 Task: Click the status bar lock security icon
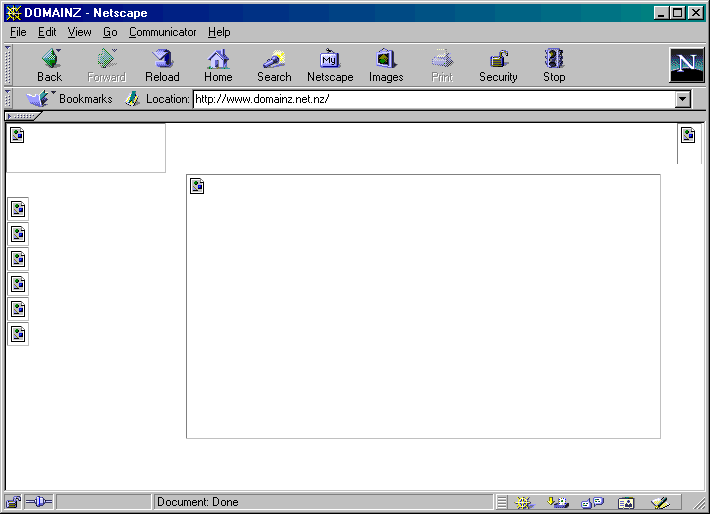(13, 502)
